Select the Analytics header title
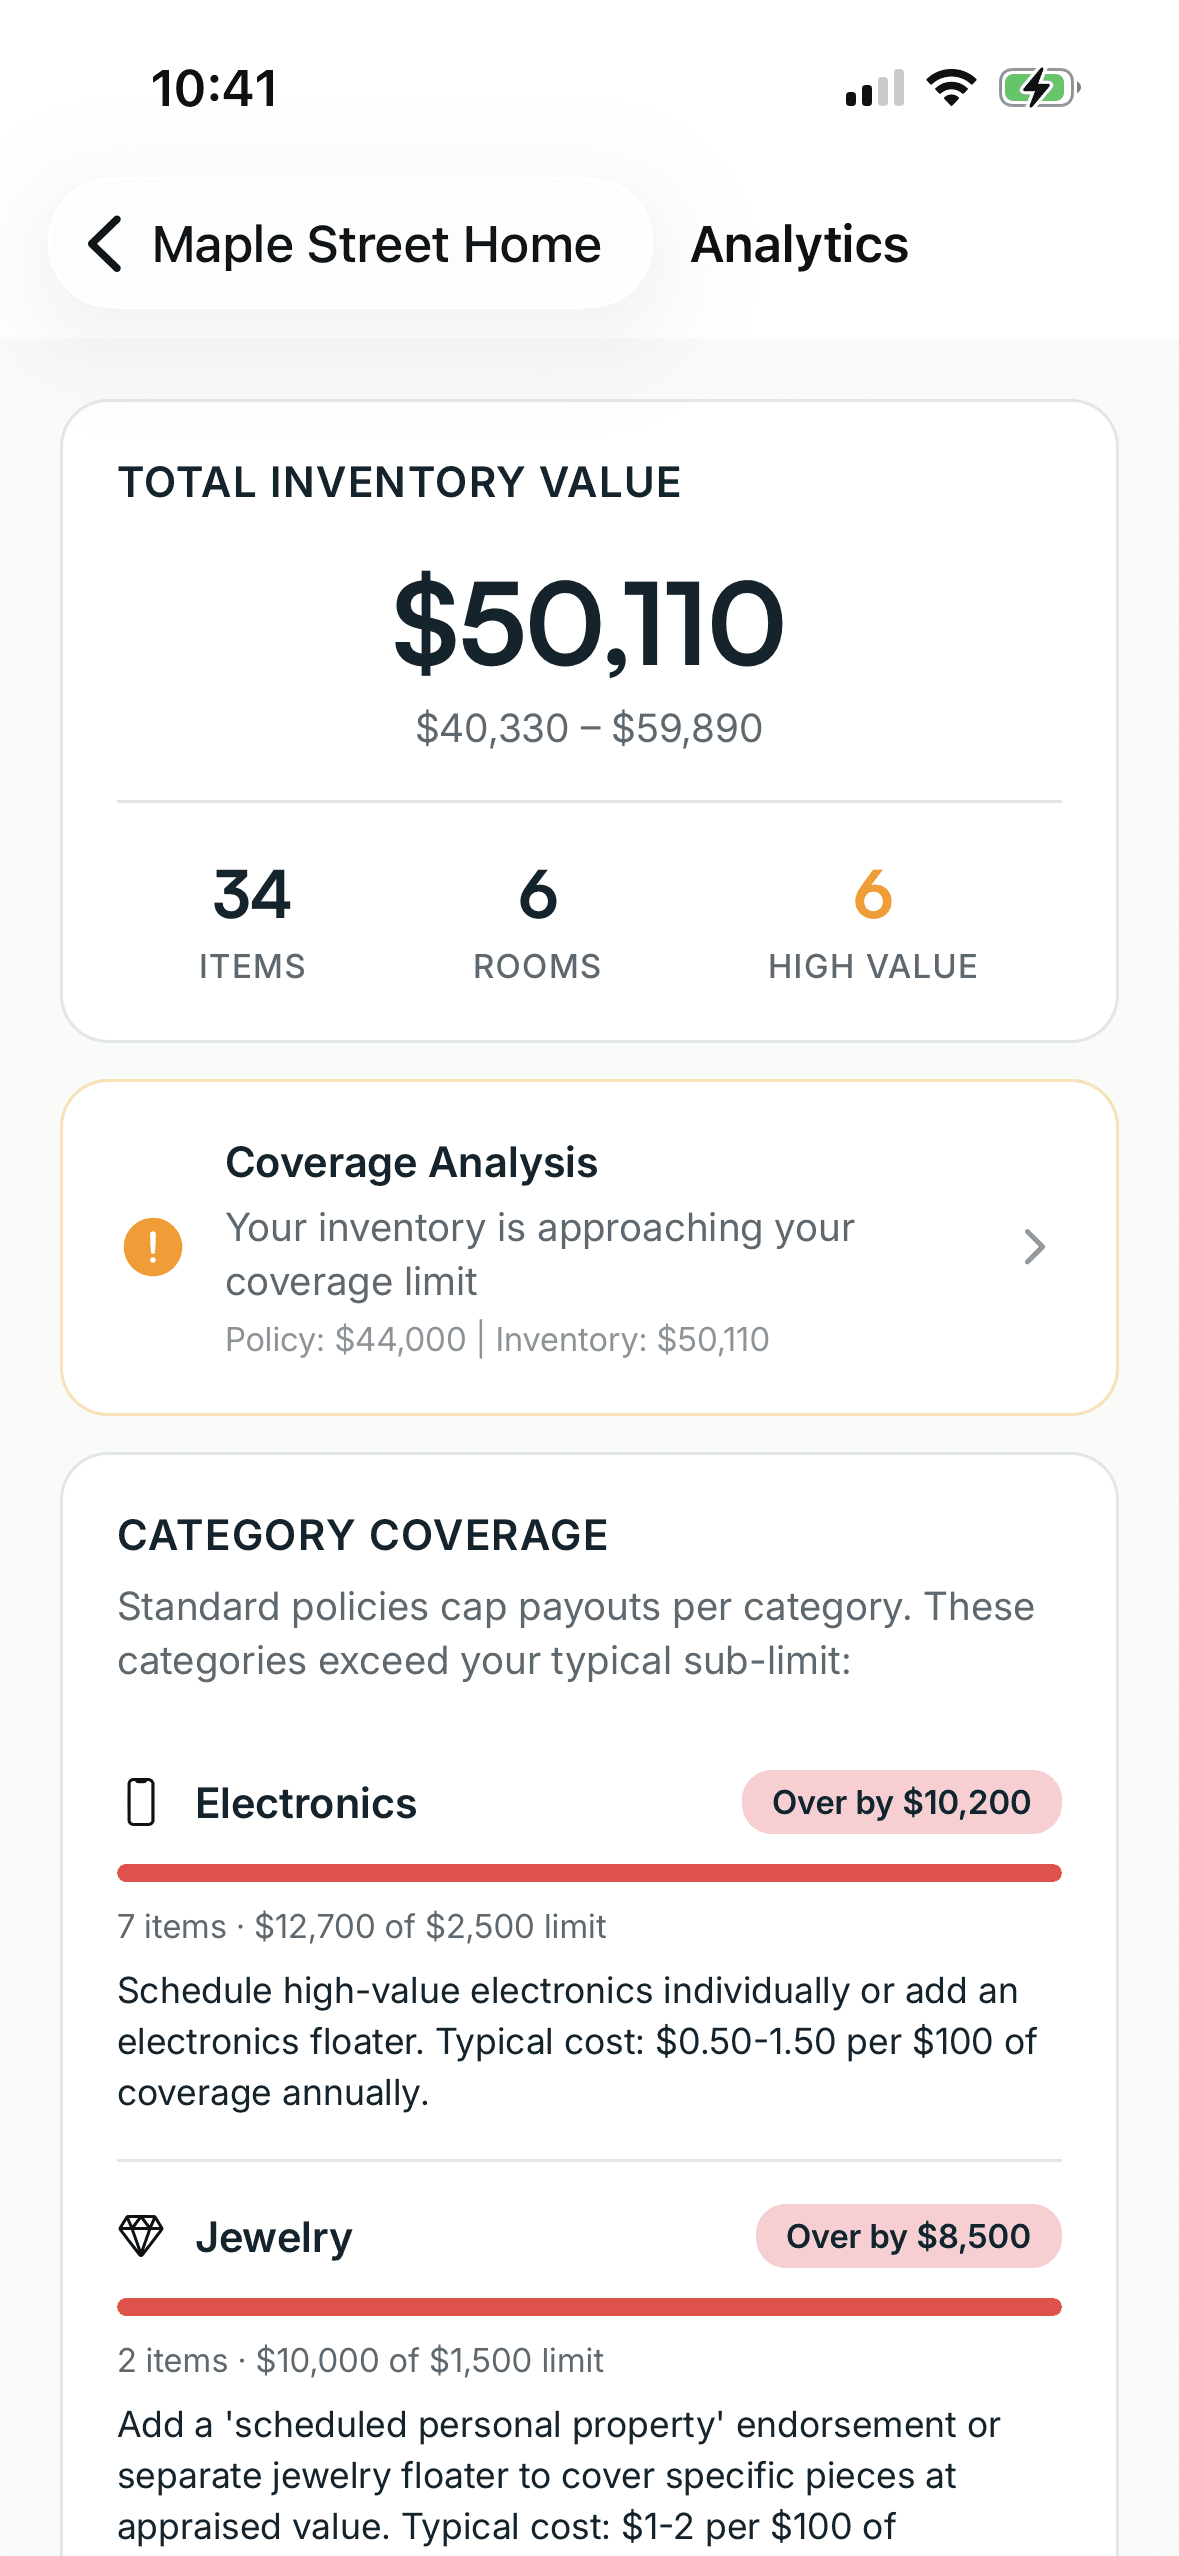The height and width of the screenshot is (2556, 1179). (799, 245)
